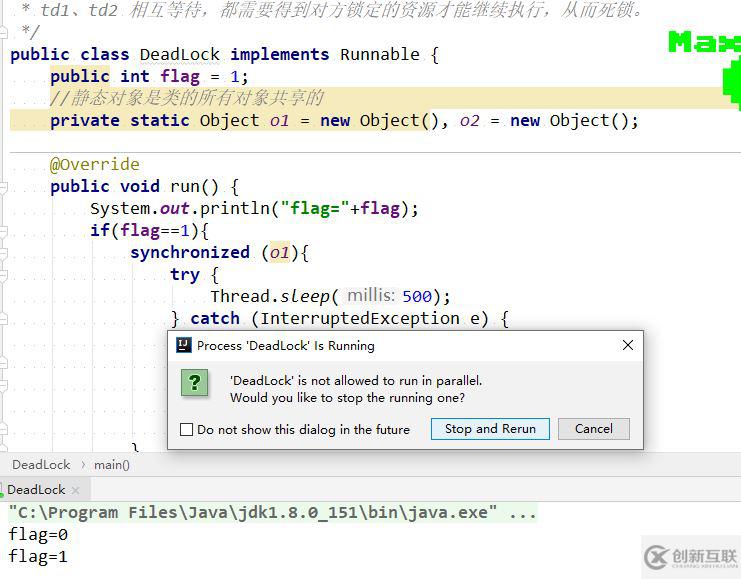741x579 pixels.
Task: Select main() in the breadcrumb bar
Action: (x=112, y=465)
